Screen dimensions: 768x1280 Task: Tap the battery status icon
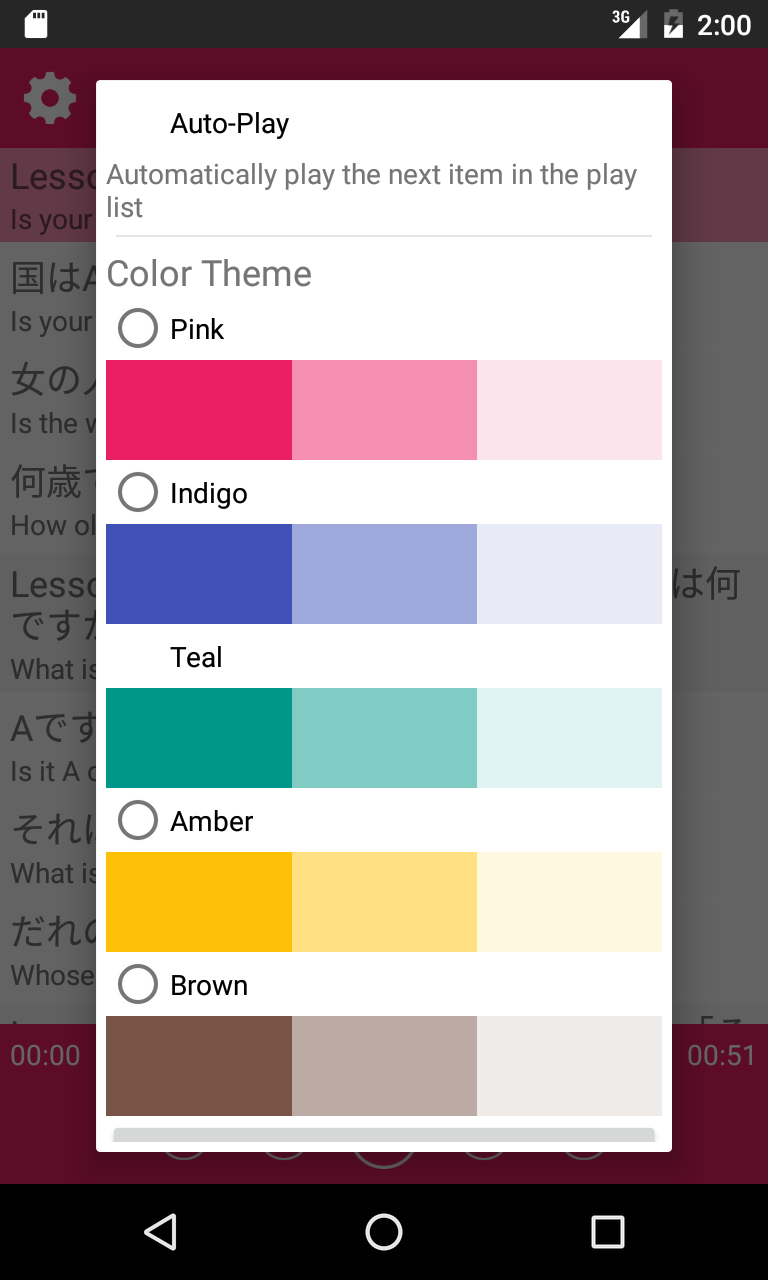[x=673, y=24]
